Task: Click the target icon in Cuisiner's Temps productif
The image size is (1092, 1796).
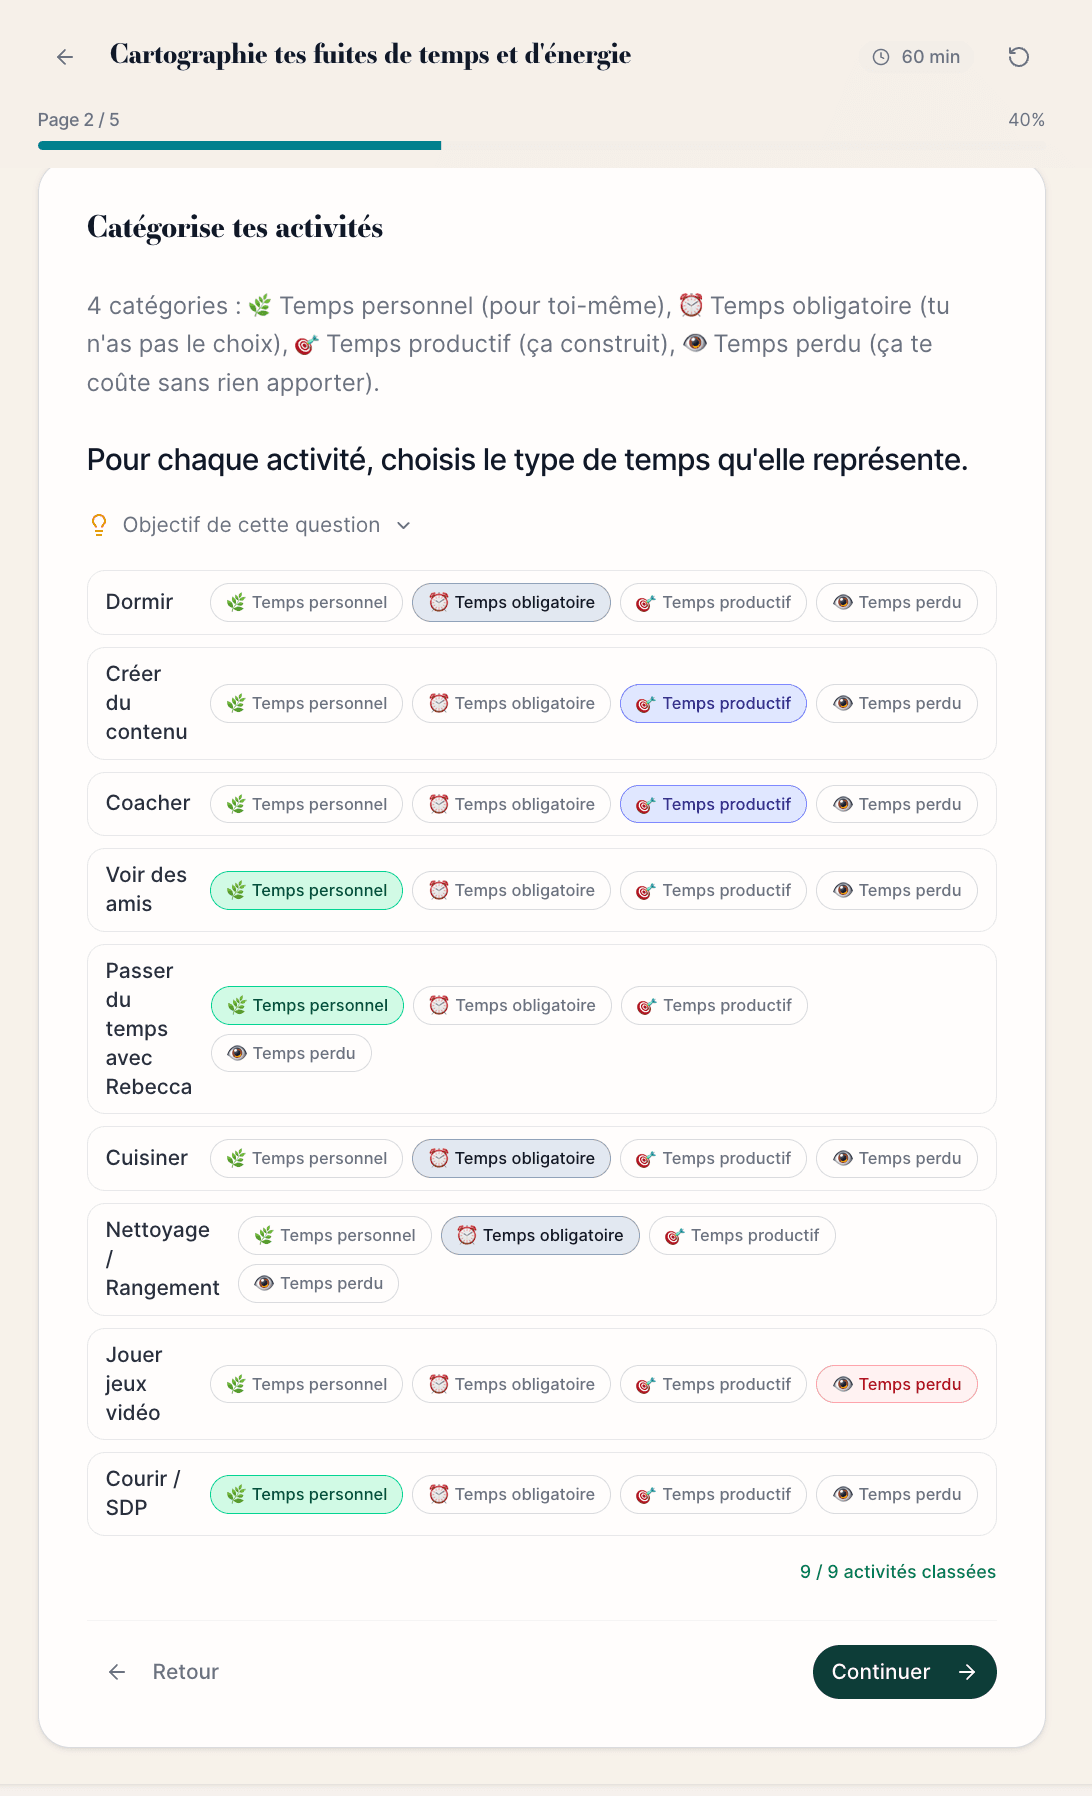Action: (646, 1158)
